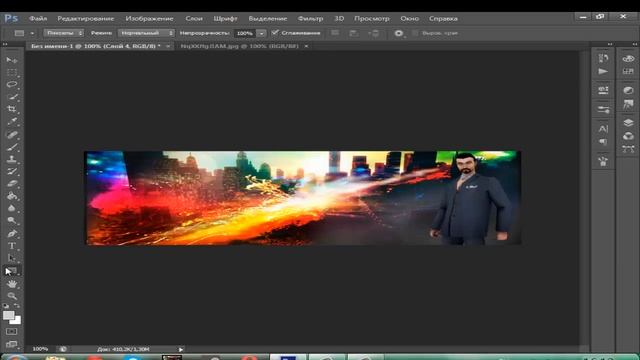Open the Character panel icon

[603, 129]
